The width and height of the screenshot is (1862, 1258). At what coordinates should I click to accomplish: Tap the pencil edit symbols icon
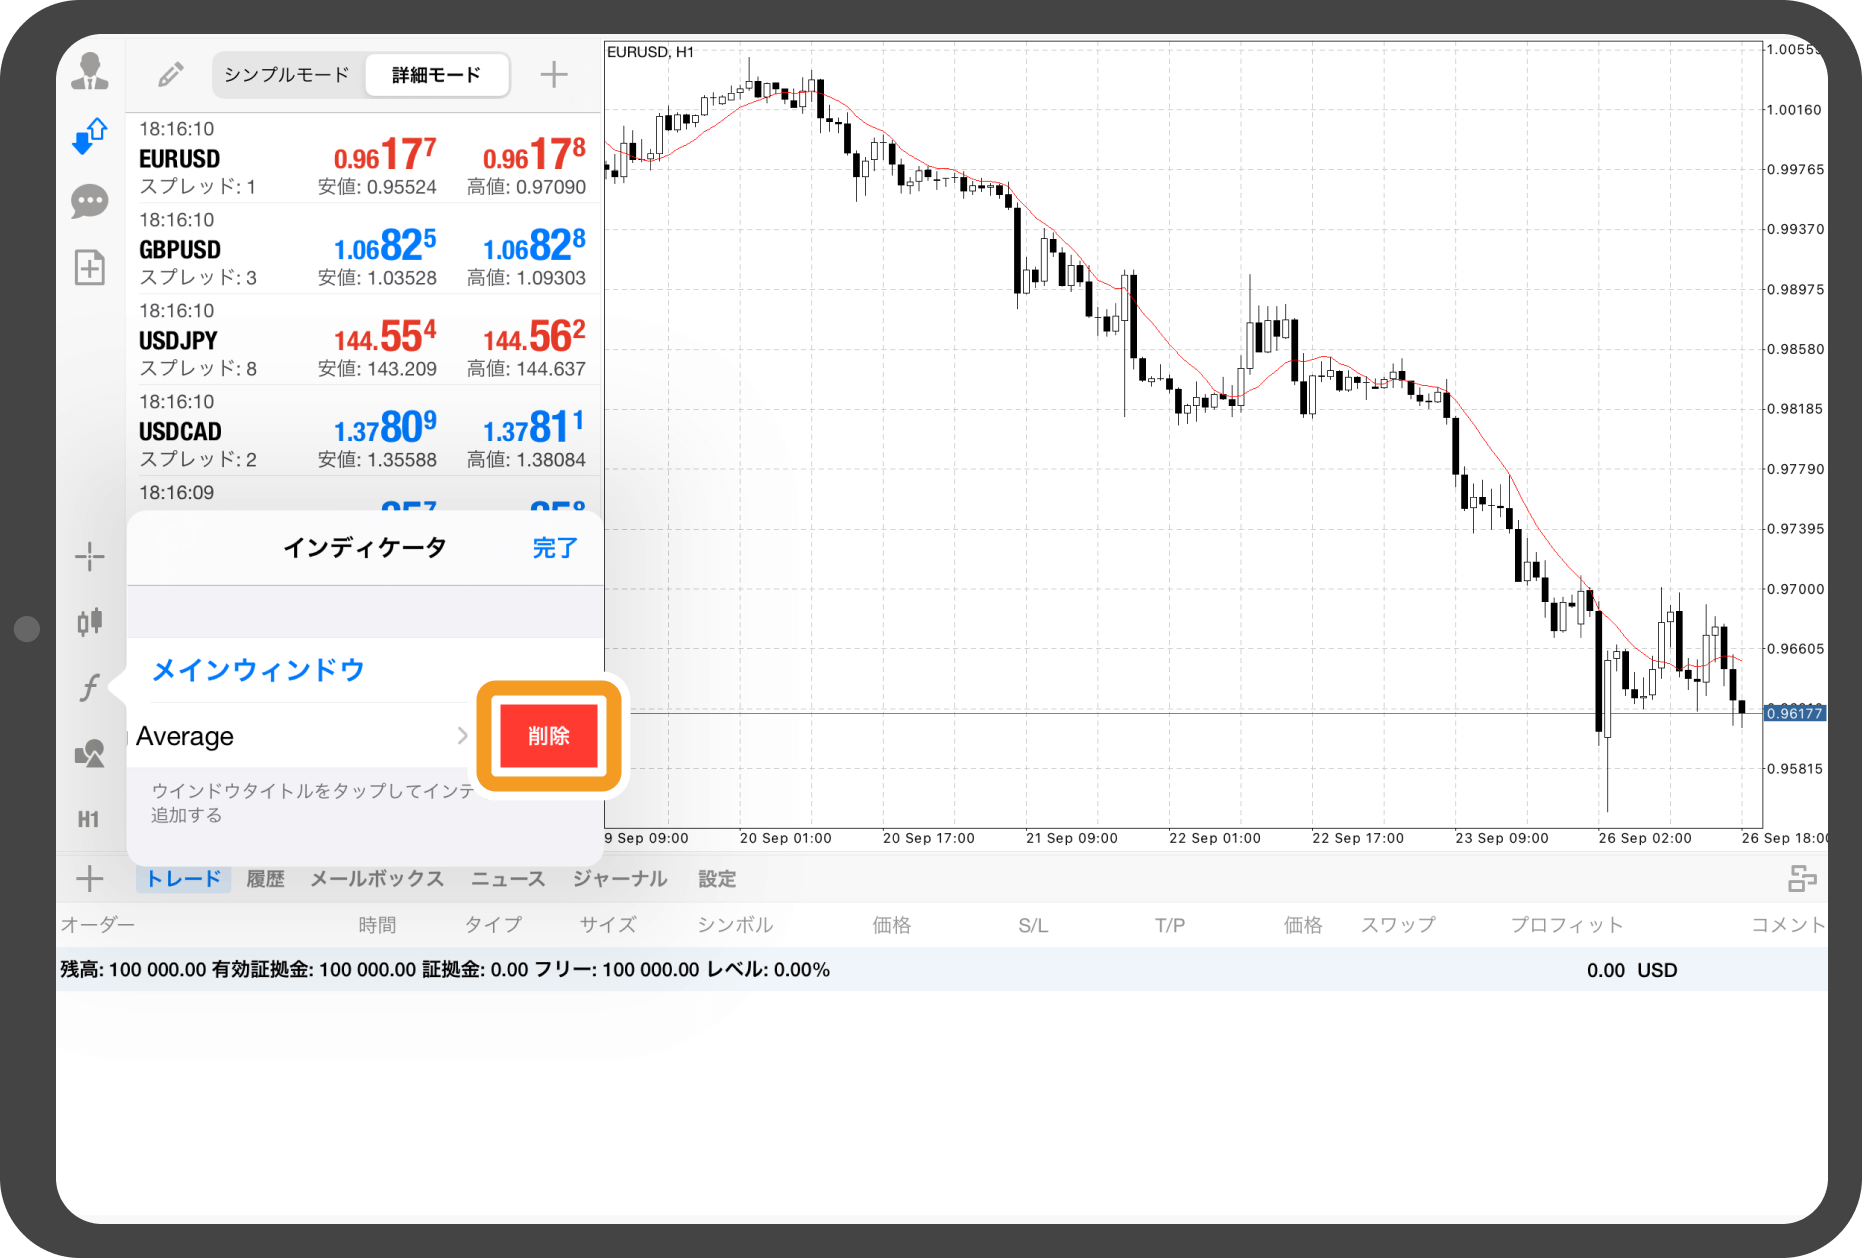coord(171,74)
